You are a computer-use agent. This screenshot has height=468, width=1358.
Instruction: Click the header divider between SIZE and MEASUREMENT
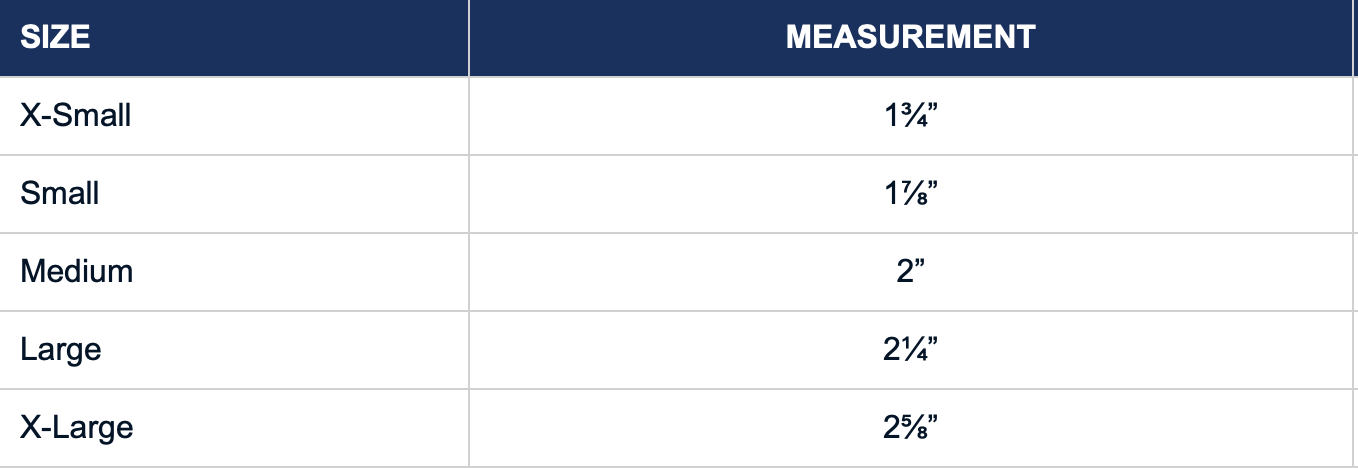pyautogui.click(x=469, y=37)
